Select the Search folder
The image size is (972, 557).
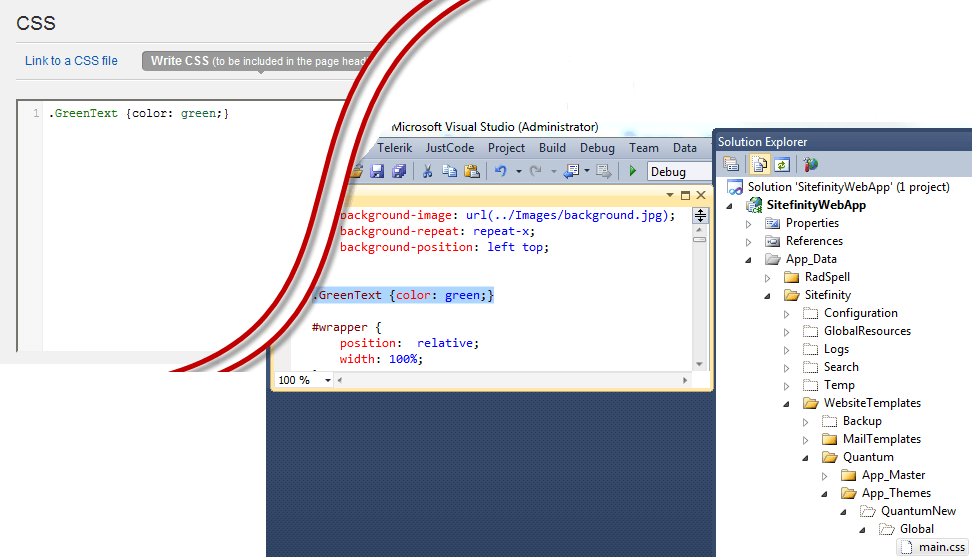click(841, 367)
